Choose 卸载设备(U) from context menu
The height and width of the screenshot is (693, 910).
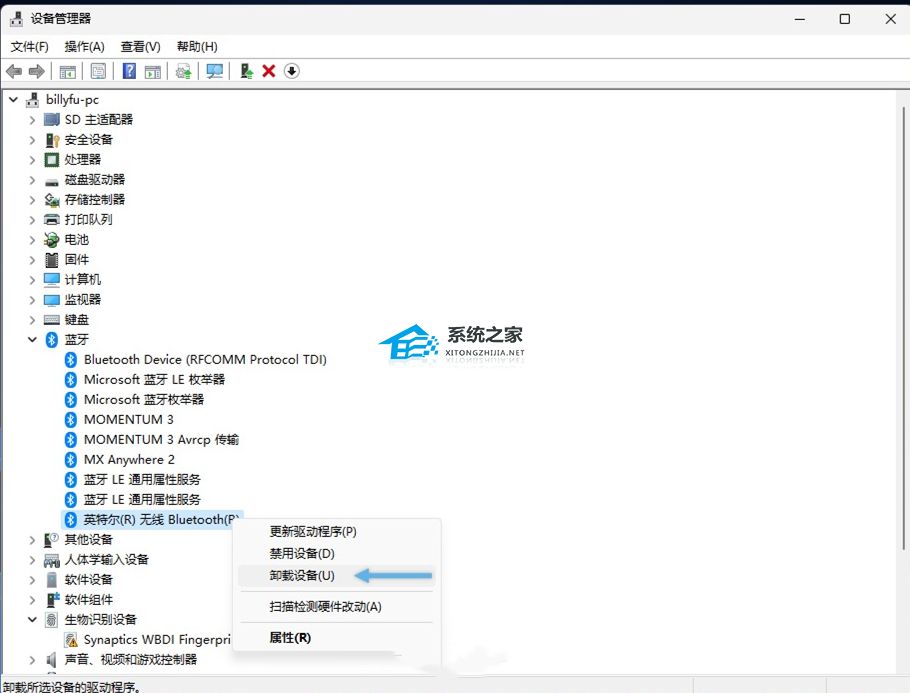coord(337,576)
